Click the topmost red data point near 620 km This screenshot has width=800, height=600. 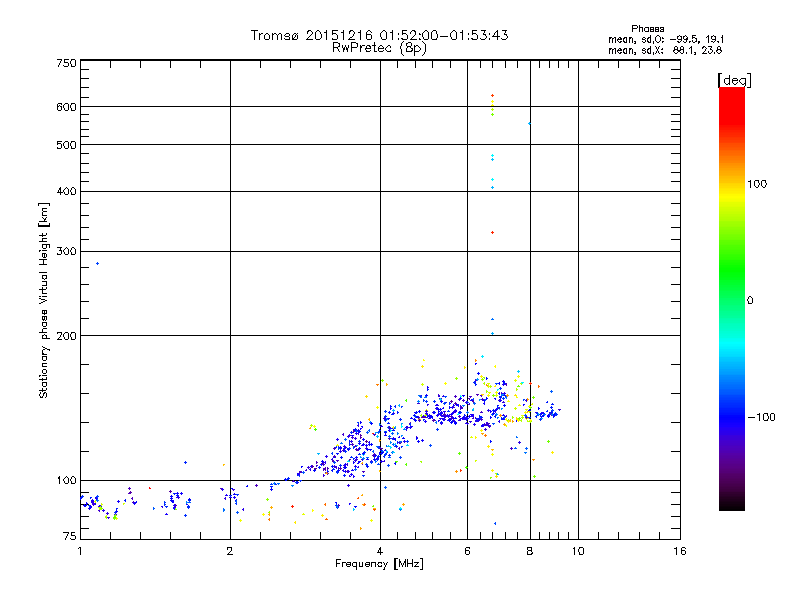click(x=492, y=95)
